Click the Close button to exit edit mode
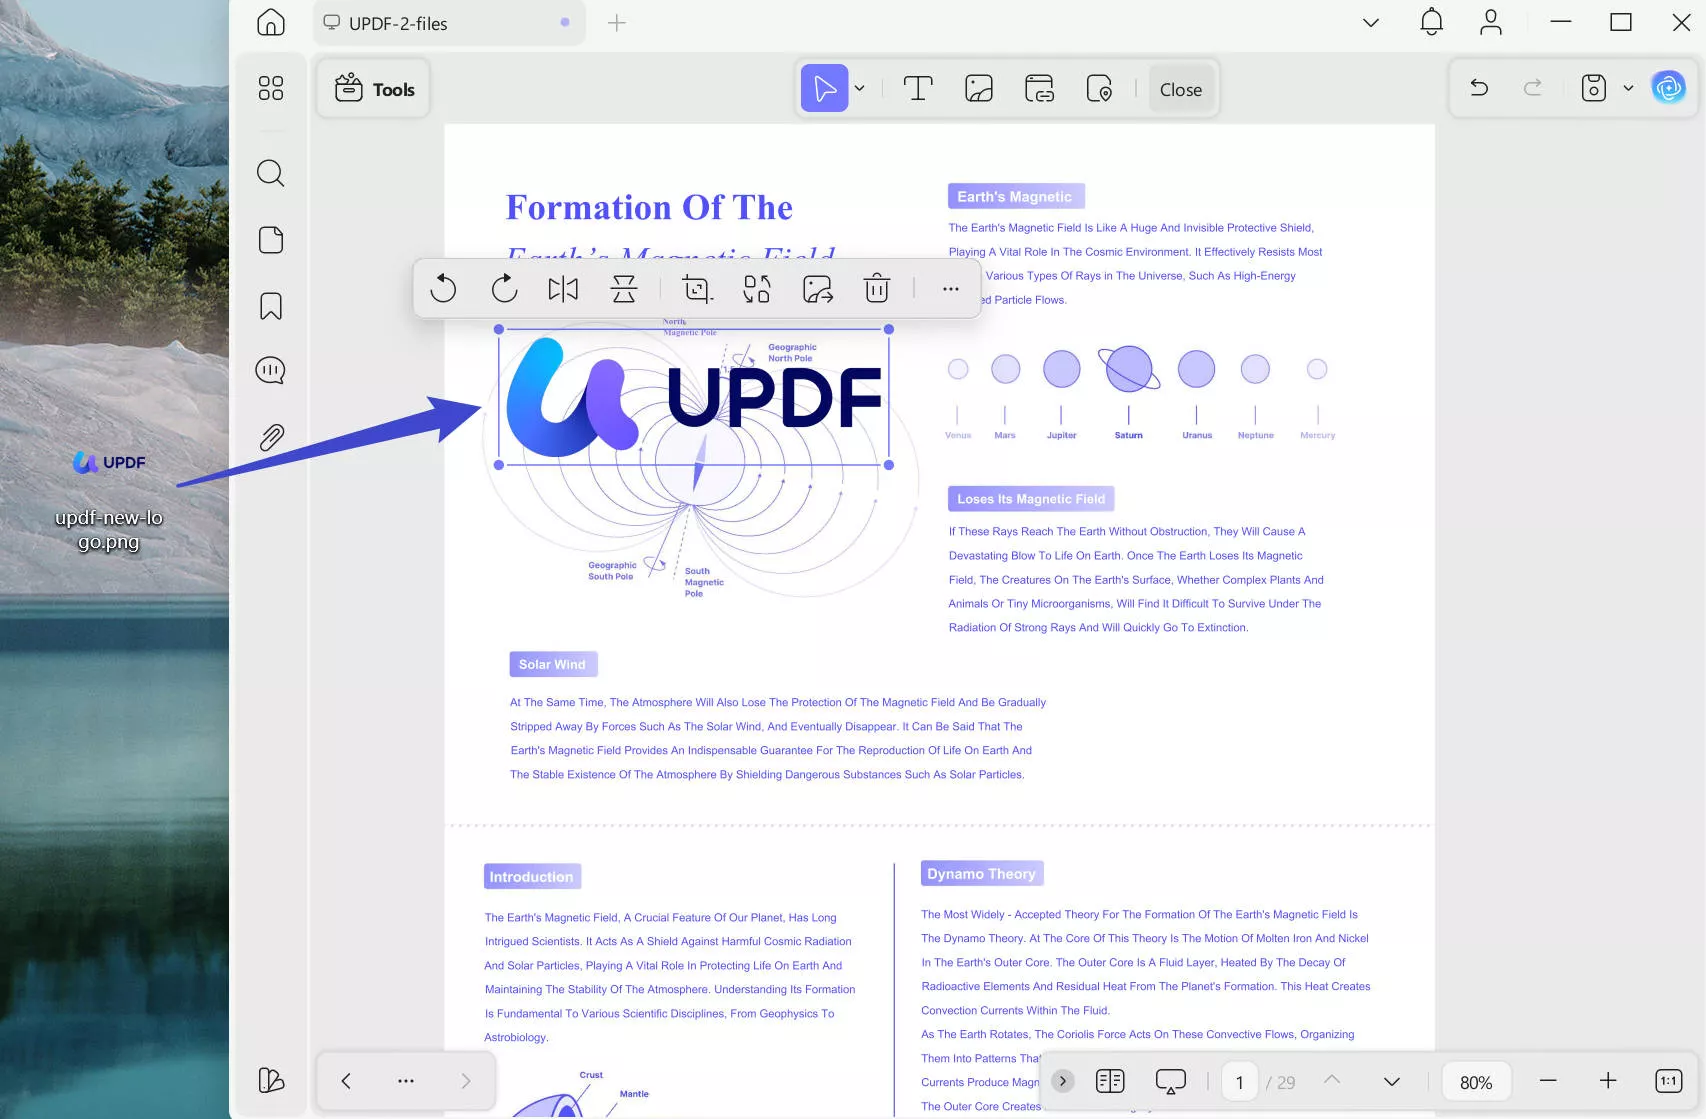The width and height of the screenshot is (1706, 1119). pos(1181,88)
